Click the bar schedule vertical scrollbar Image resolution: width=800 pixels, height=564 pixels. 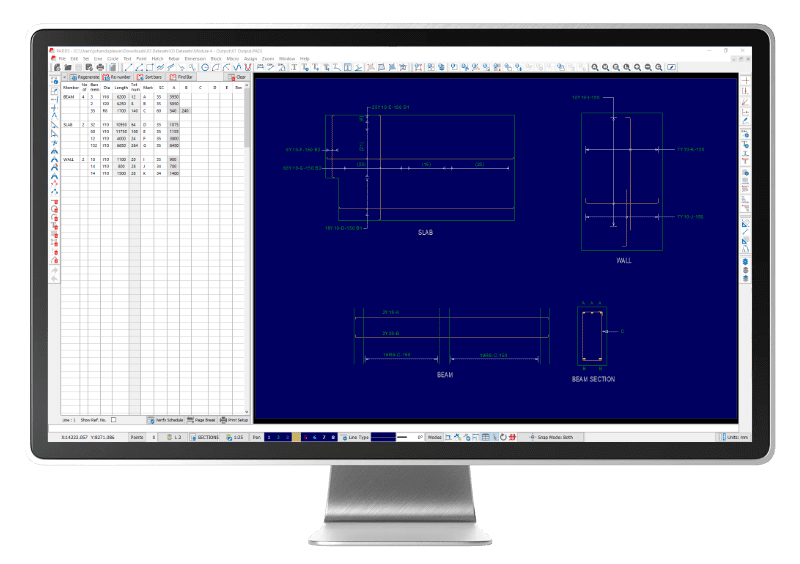(x=247, y=200)
